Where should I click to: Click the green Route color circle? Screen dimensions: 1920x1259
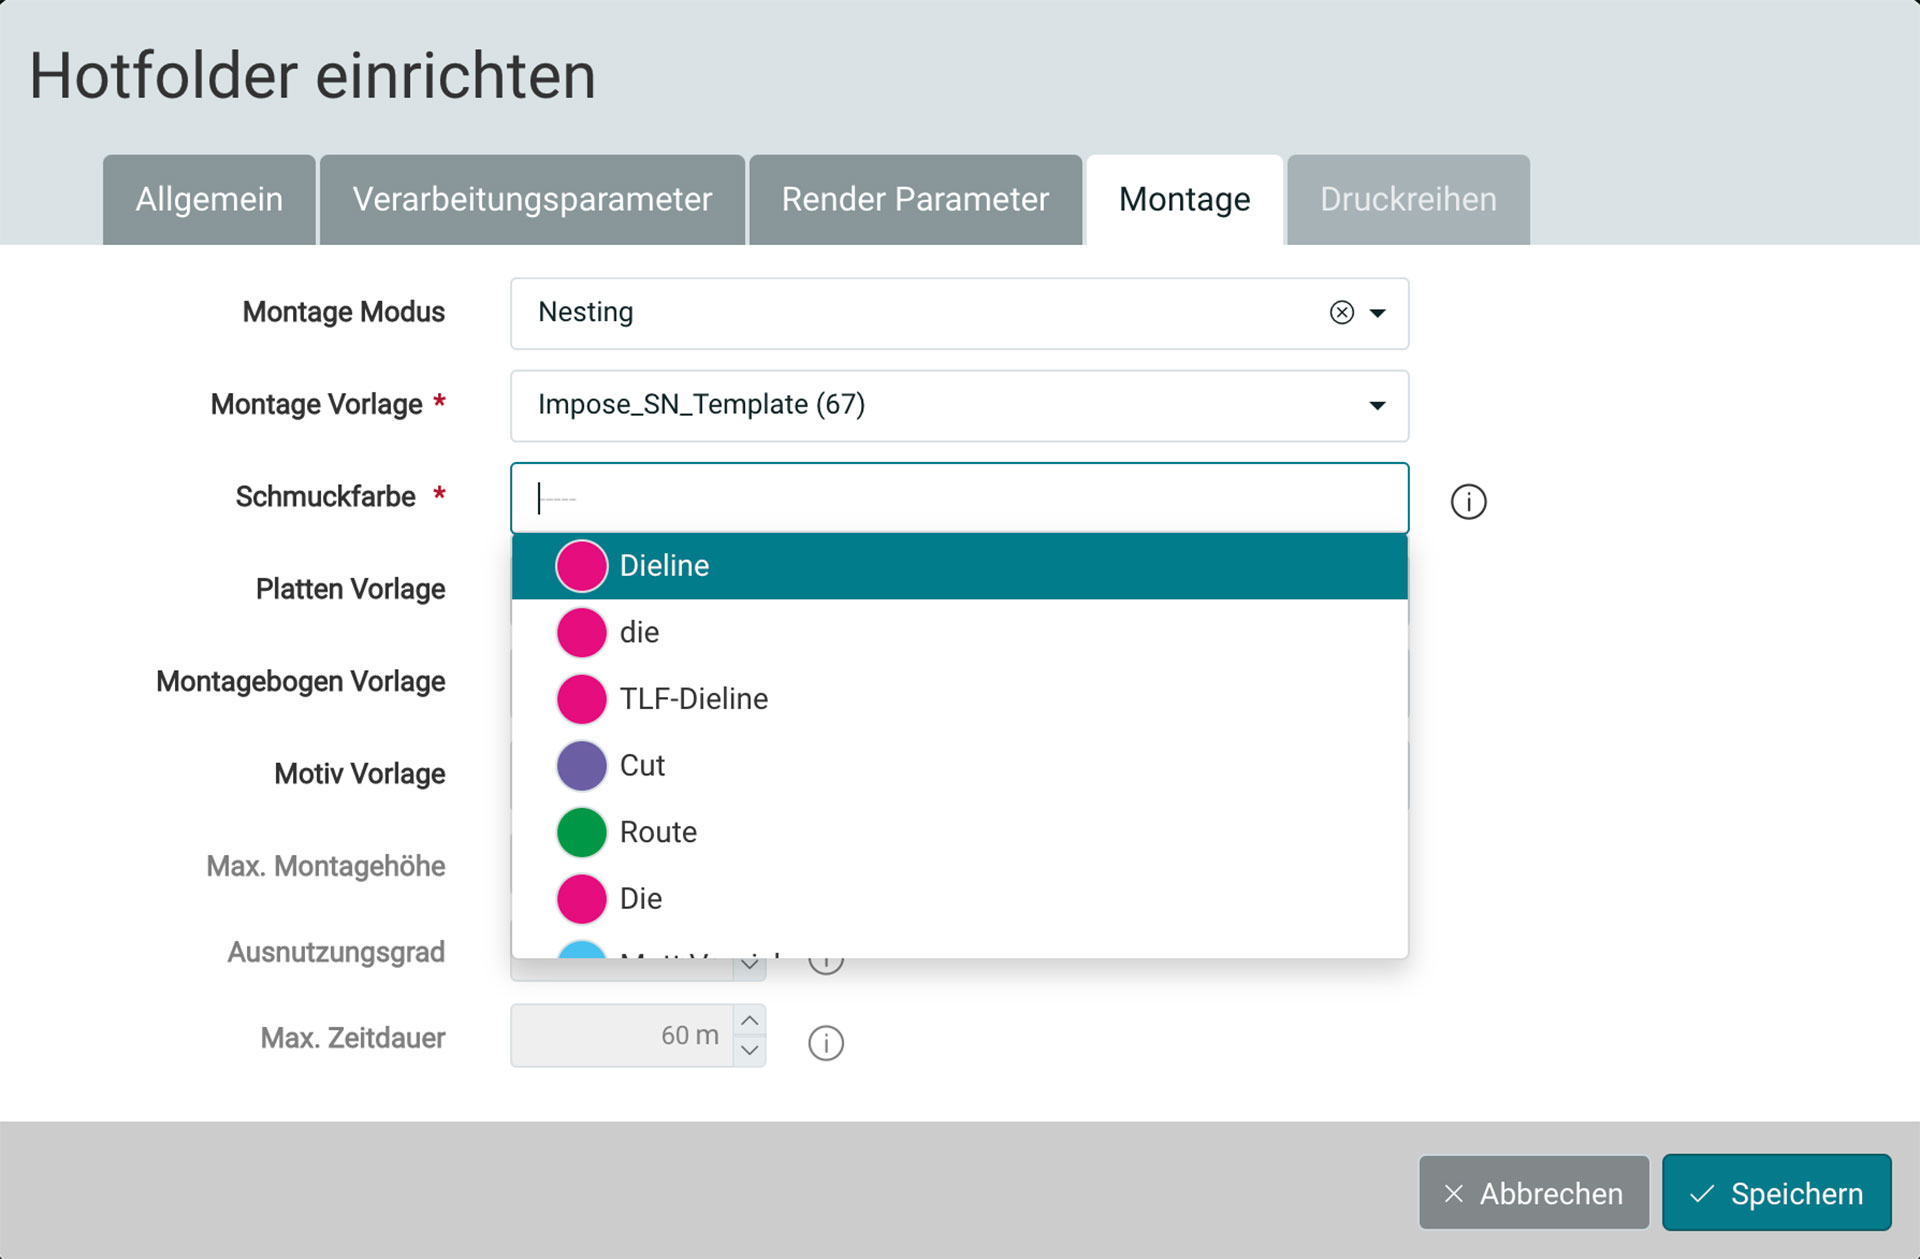[x=581, y=832]
